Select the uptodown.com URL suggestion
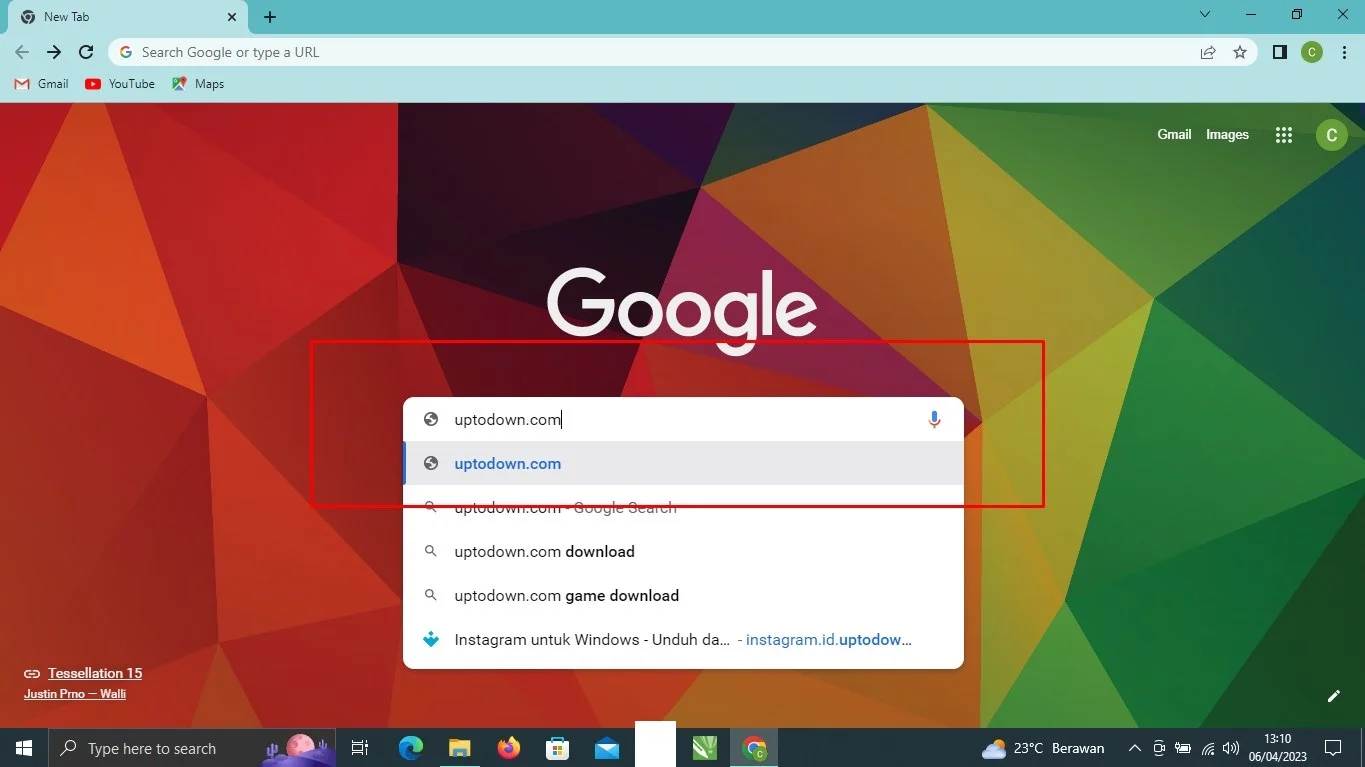Screen dimensions: 1365x767 [x=683, y=463]
